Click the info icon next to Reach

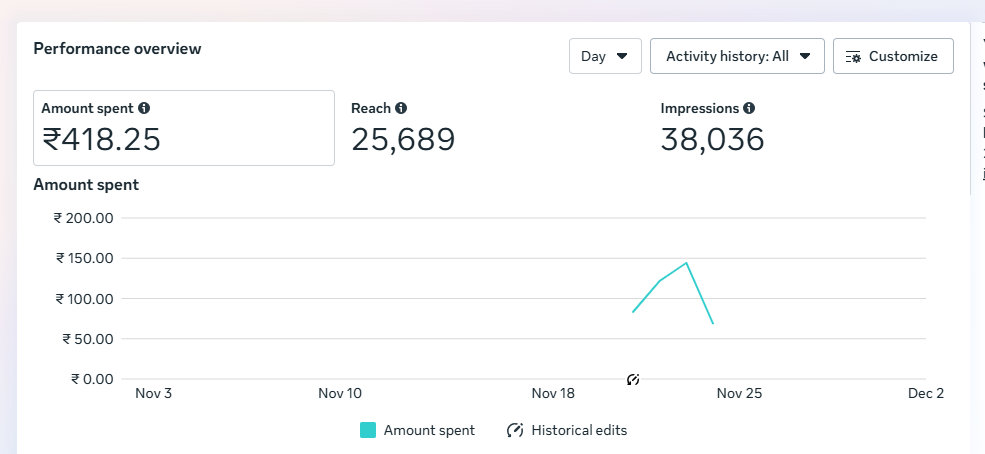click(401, 108)
